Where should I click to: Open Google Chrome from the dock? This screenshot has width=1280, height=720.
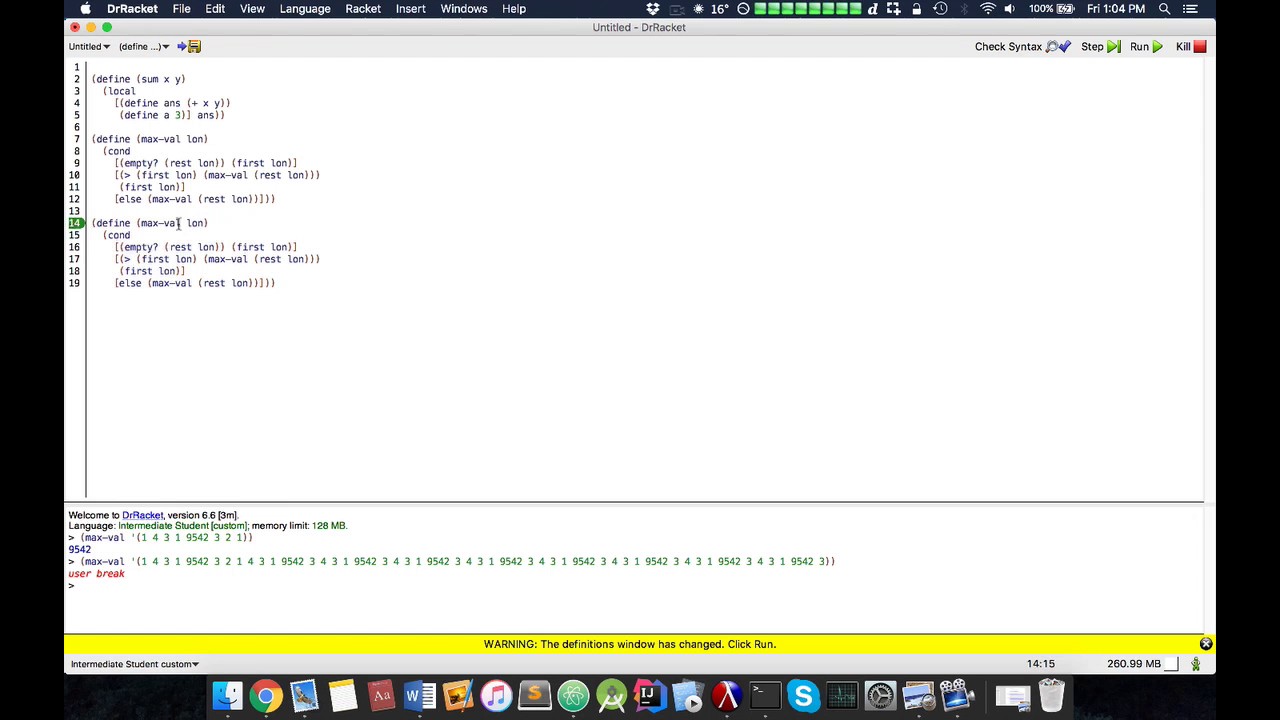point(266,695)
